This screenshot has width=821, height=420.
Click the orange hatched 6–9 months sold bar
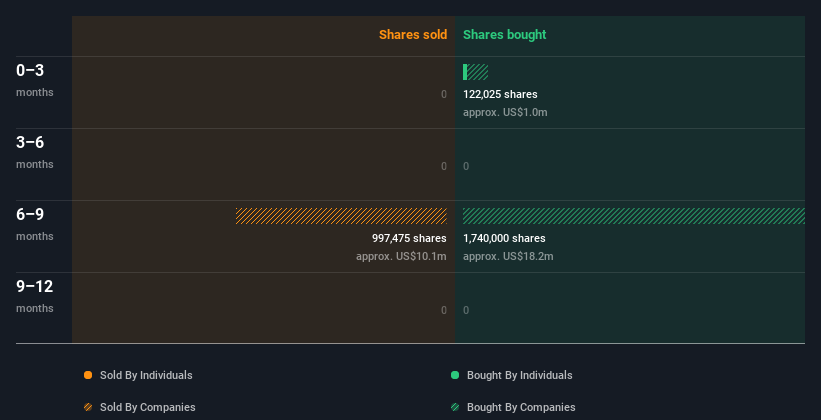click(x=341, y=216)
